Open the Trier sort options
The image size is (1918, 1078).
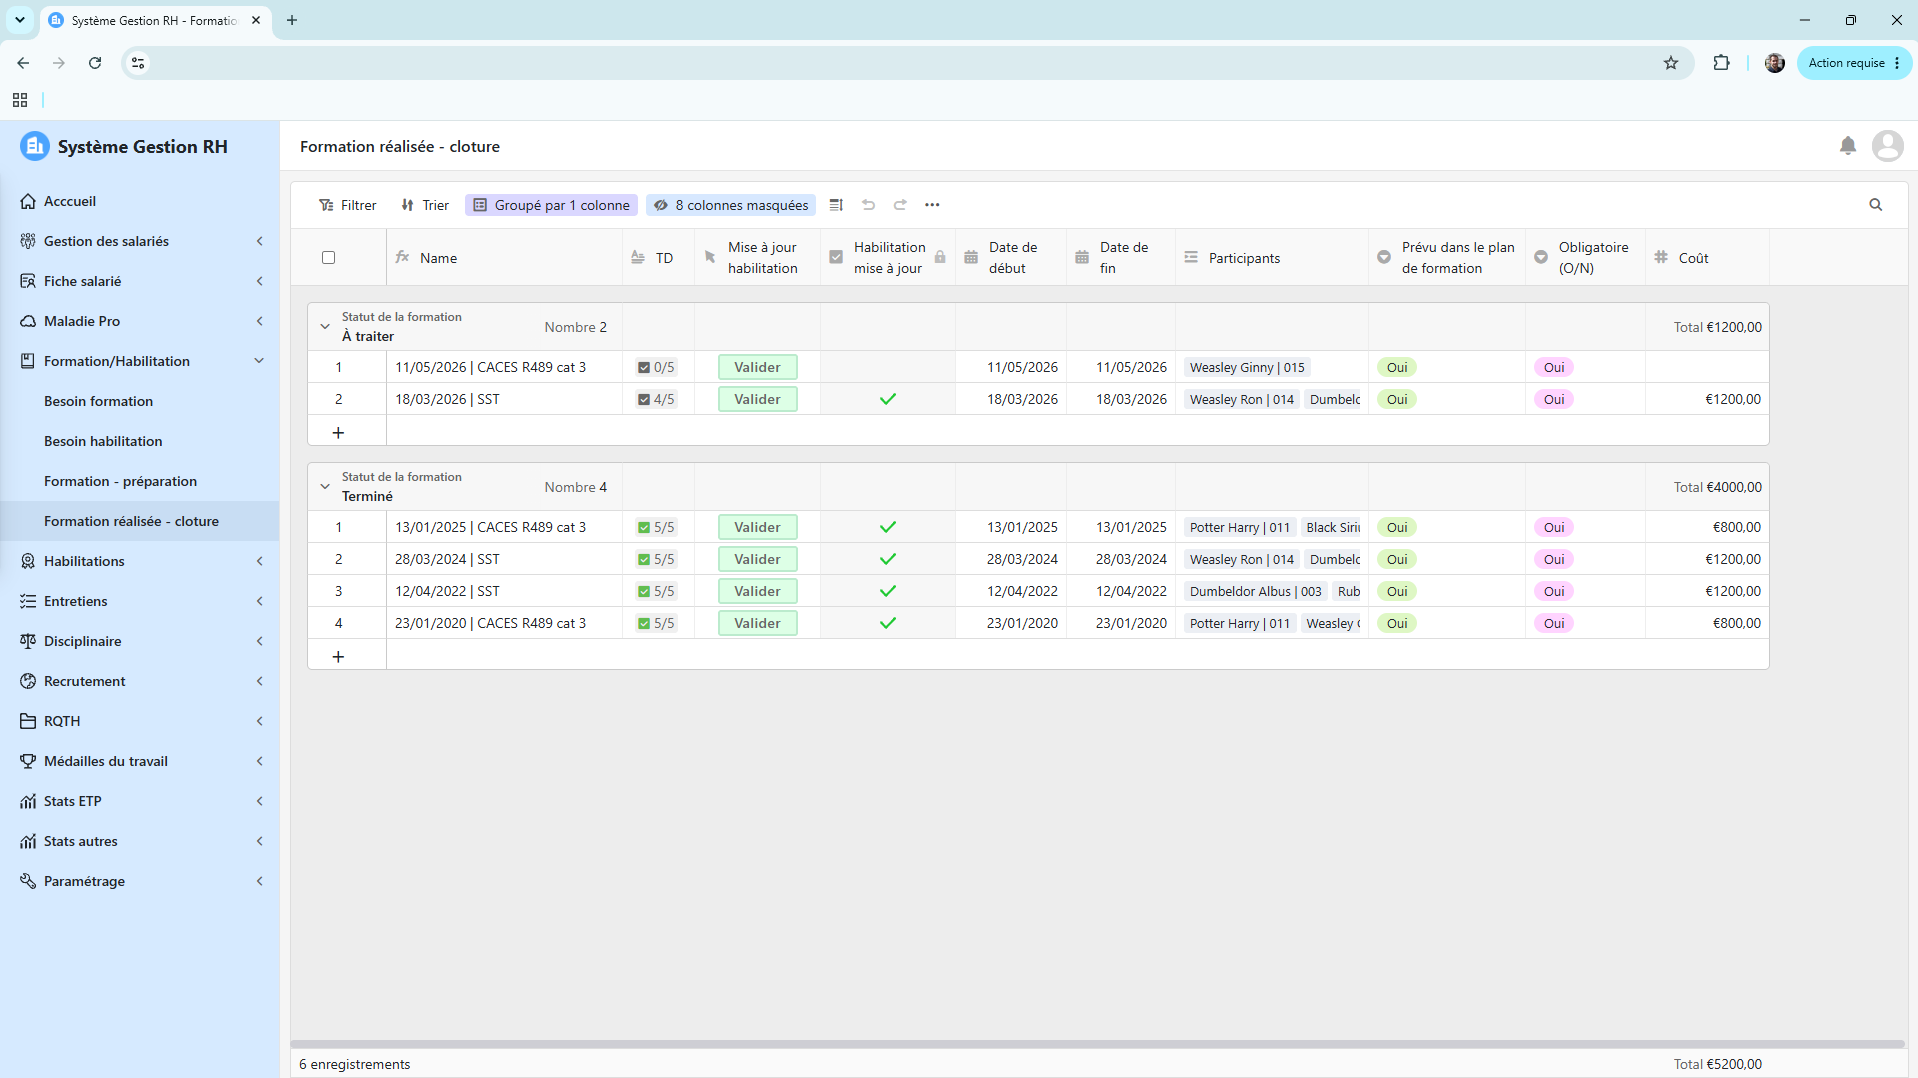(425, 205)
